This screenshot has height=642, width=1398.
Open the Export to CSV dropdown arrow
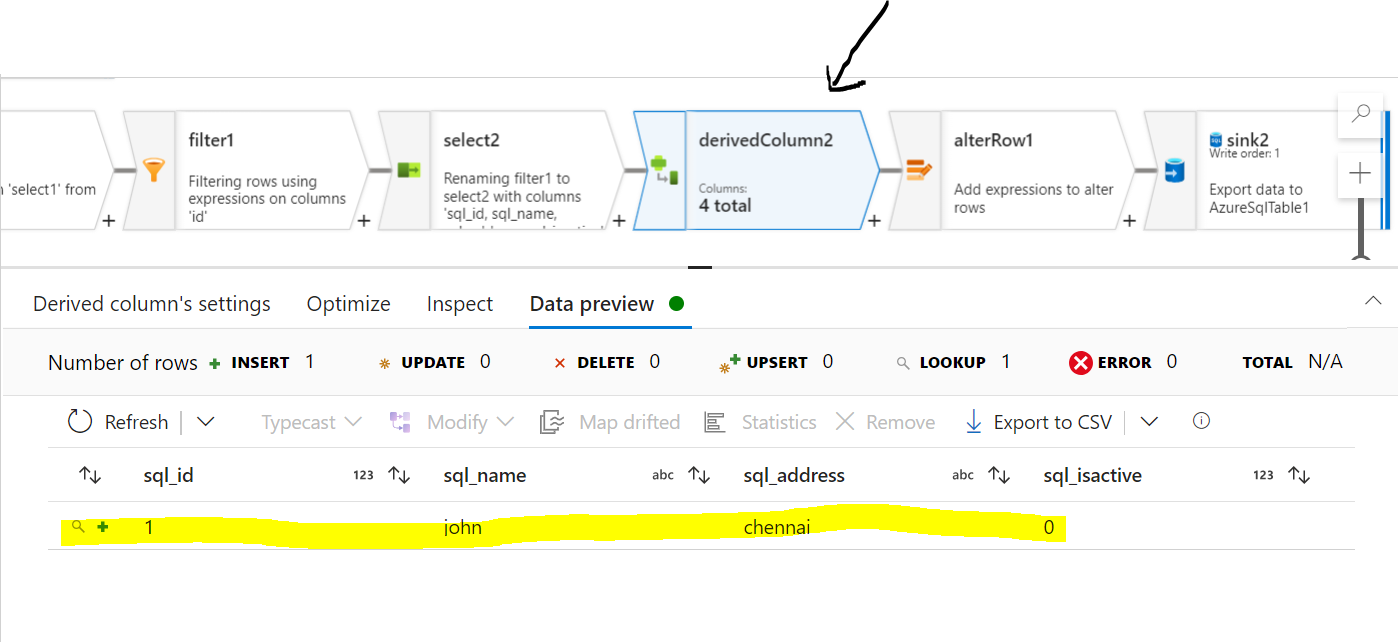tap(1147, 421)
